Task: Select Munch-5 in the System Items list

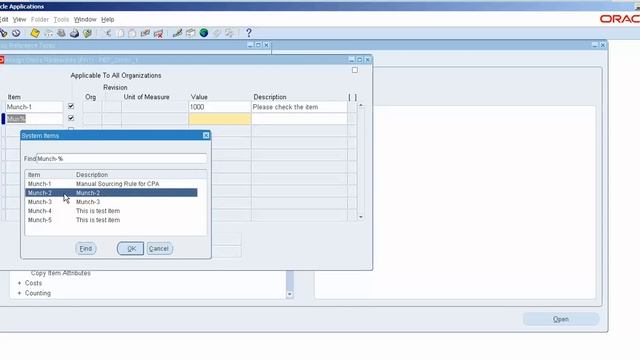Action: [x=111, y=220]
